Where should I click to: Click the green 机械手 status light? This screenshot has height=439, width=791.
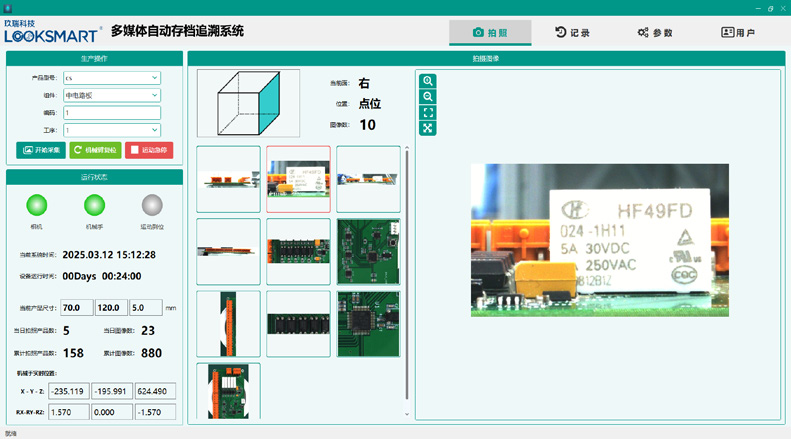94,205
